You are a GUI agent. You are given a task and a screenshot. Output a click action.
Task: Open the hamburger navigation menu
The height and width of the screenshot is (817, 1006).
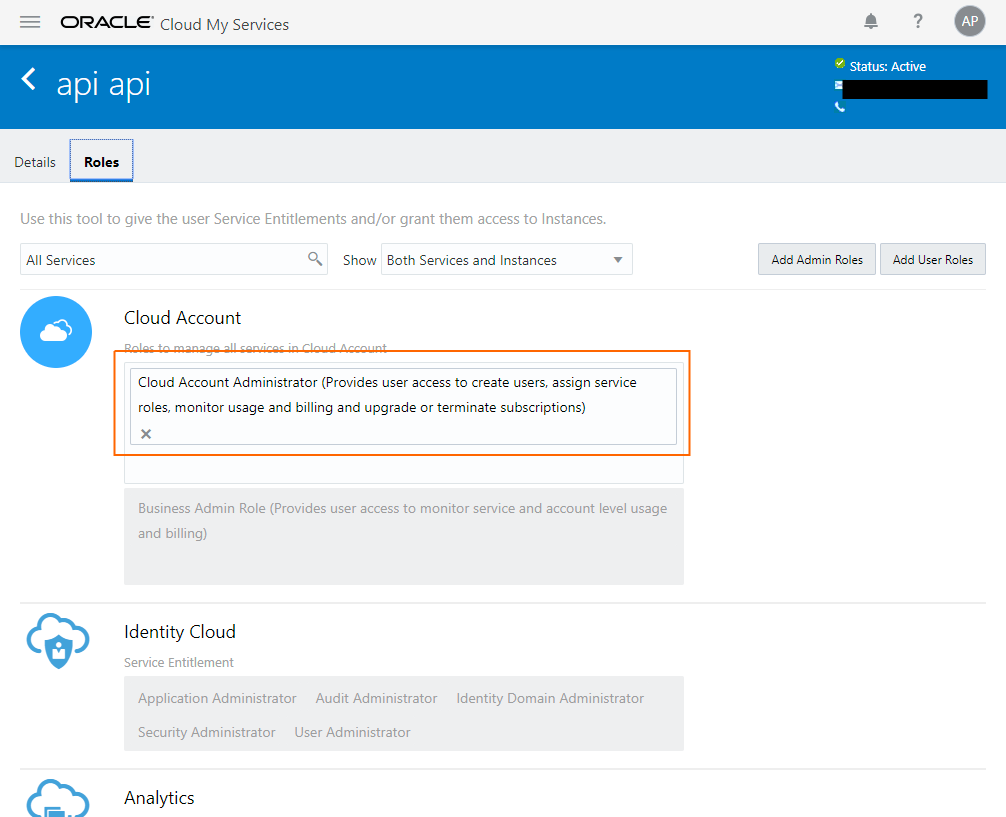[30, 22]
